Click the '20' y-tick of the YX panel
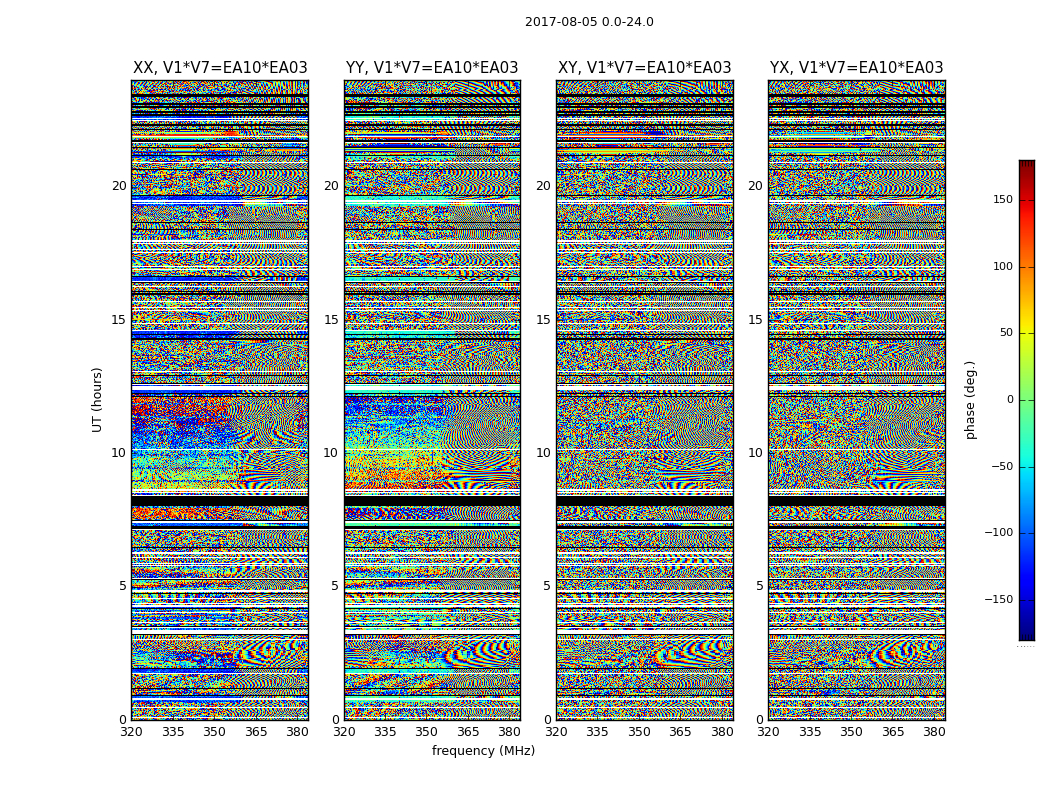Viewport: 1050px width, 800px height. tap(755, 186)
